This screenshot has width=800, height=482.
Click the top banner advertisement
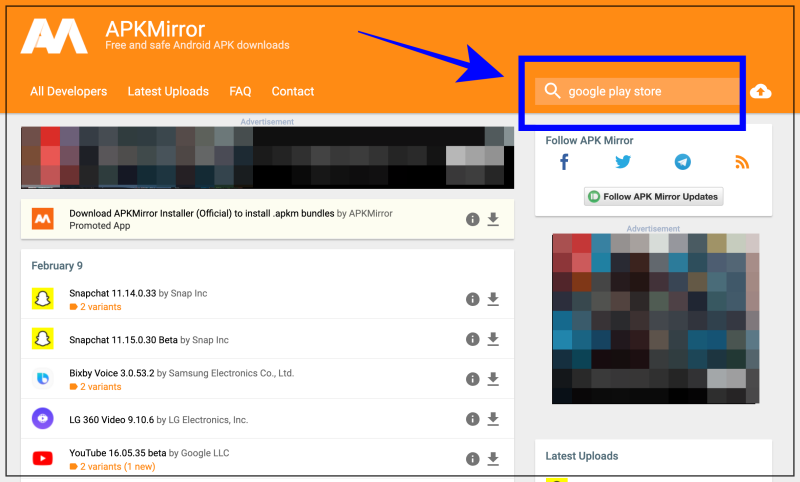(267, 158)
